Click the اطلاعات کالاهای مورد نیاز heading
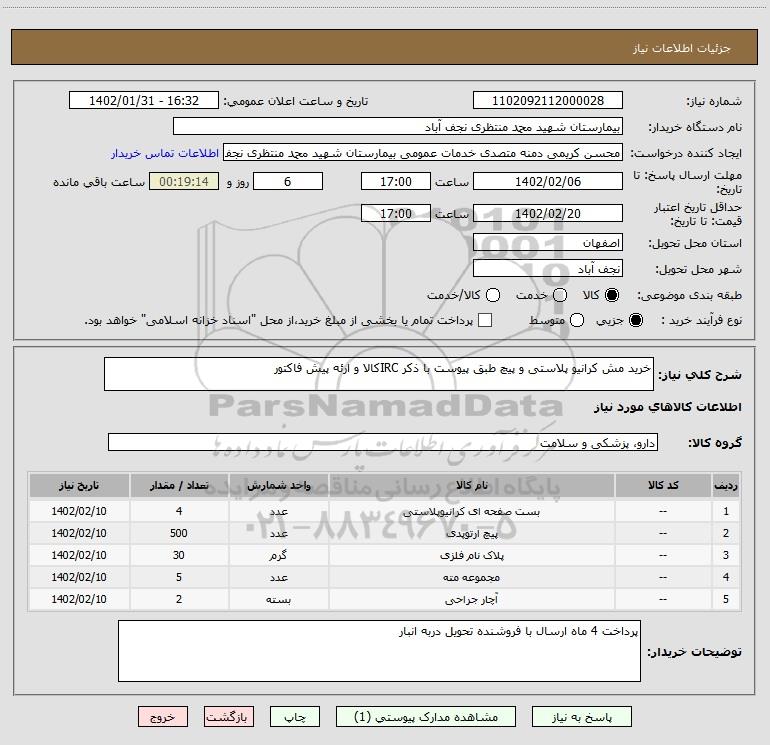The image size is (770, 745). 667,407
